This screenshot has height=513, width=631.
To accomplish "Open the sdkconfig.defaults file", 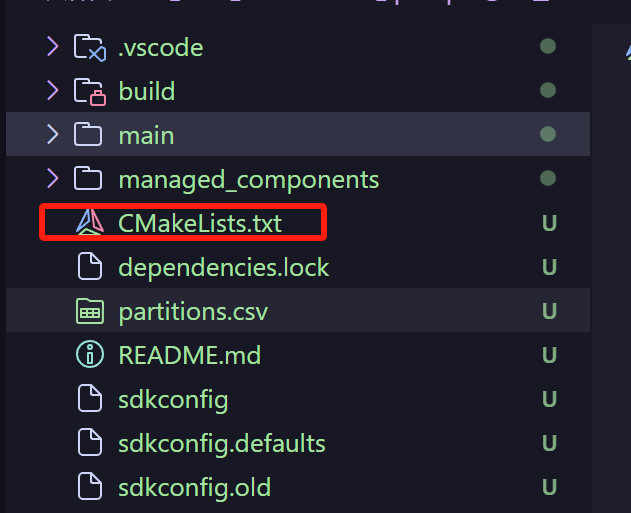I will pyautogui.click(x=221, y=443).
